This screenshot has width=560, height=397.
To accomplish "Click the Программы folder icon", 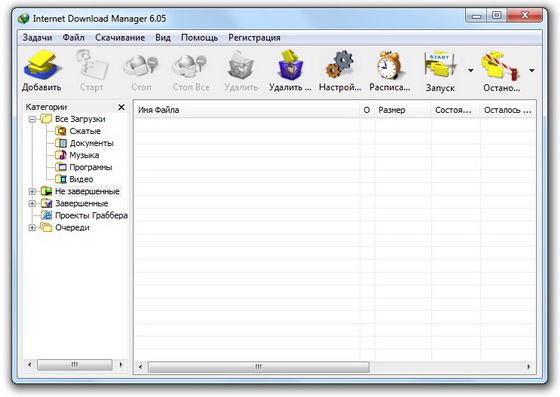I will [x=61, y=167].
